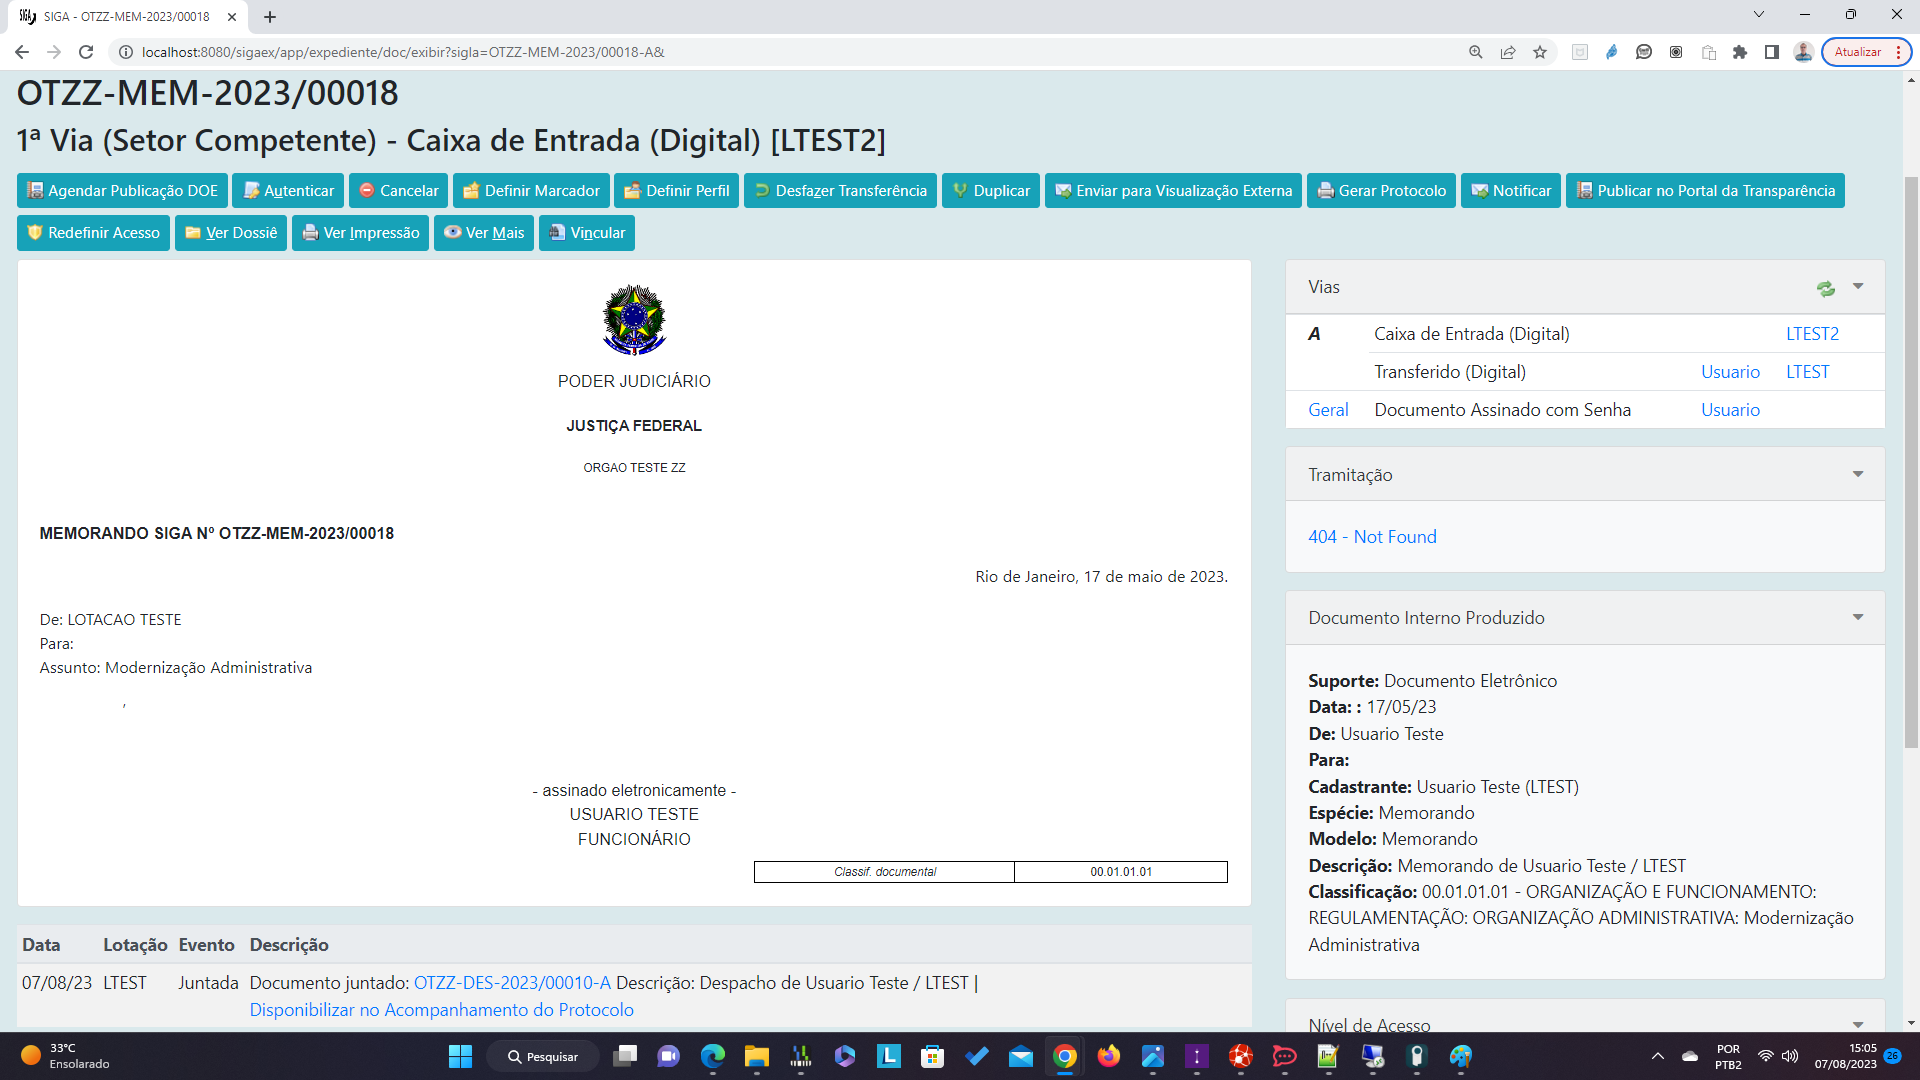Click Redefinir Acesso shield button

tap(94, 233)
